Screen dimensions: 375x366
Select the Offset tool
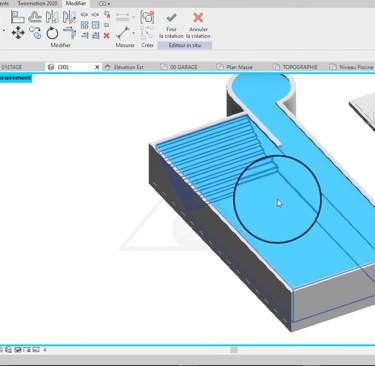coord(35,17)
